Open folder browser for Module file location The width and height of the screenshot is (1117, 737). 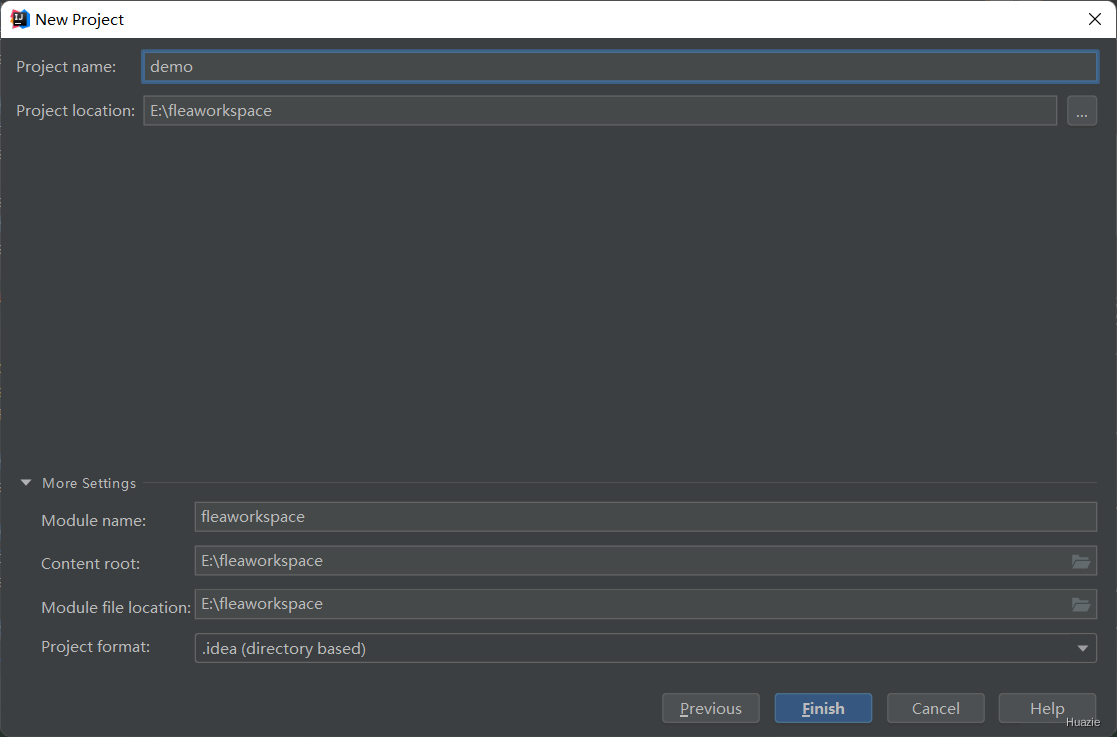point(1081,605)
